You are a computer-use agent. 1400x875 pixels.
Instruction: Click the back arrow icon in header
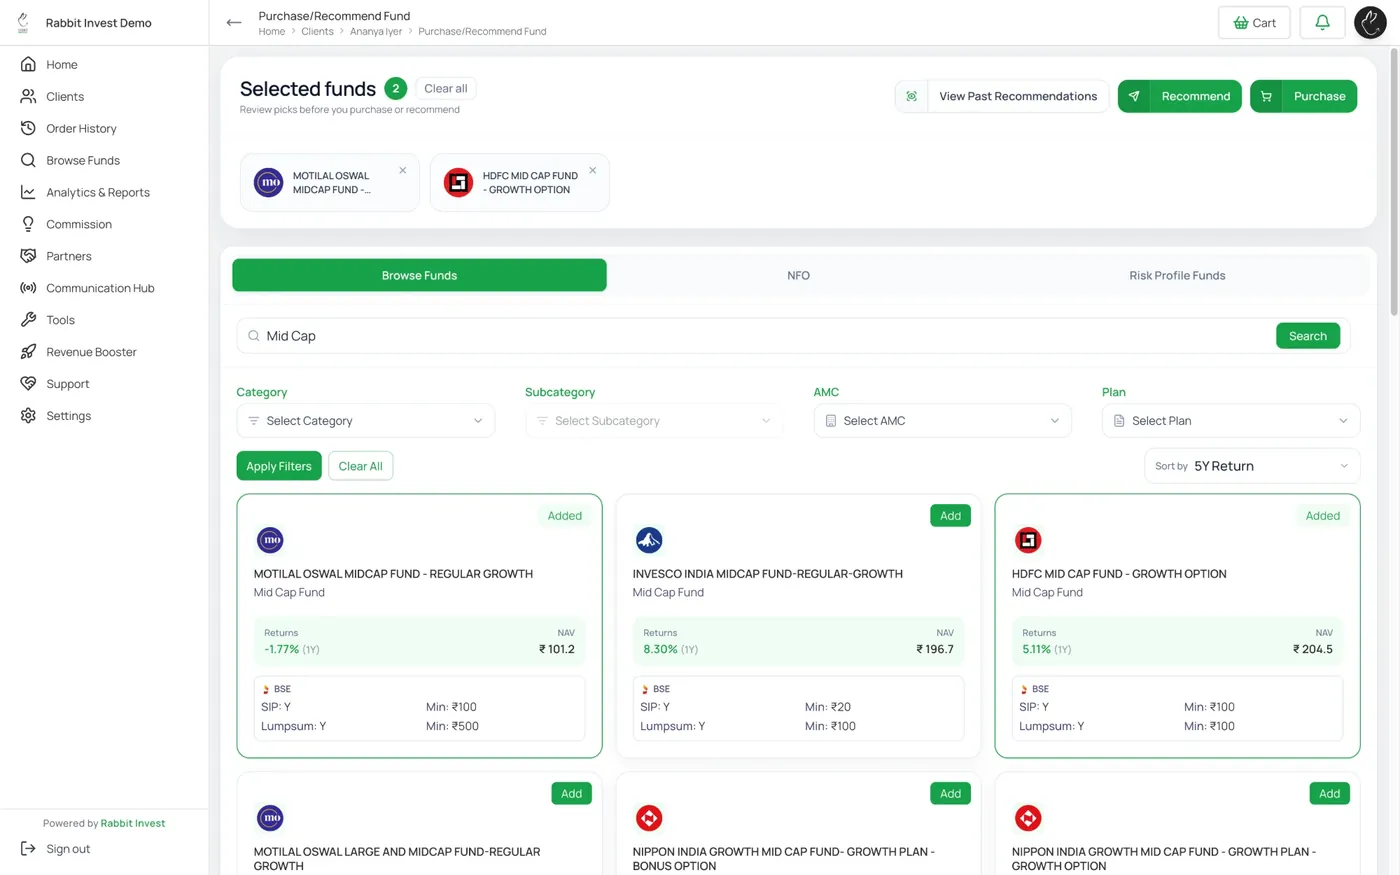pos(234,22)
